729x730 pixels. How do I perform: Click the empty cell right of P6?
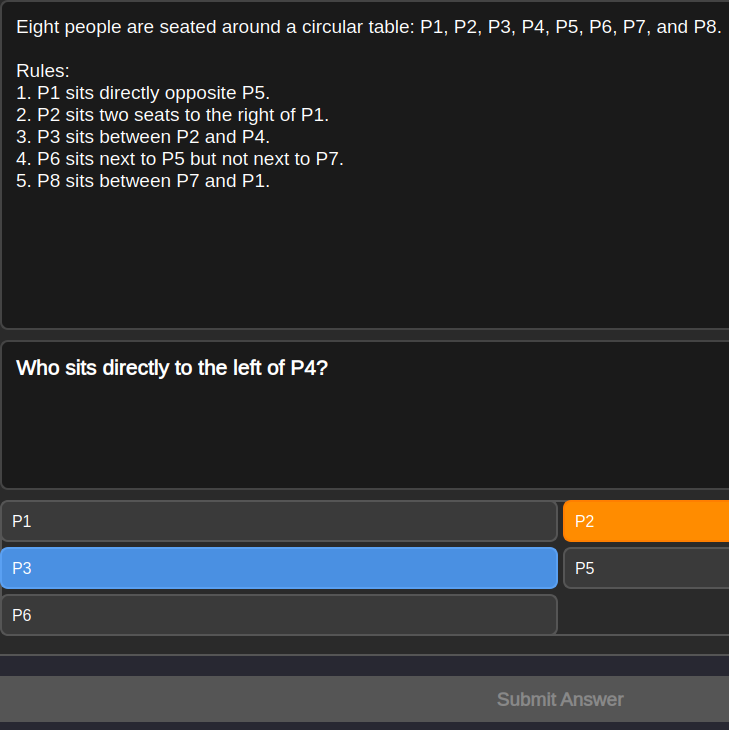pos(643,615)
